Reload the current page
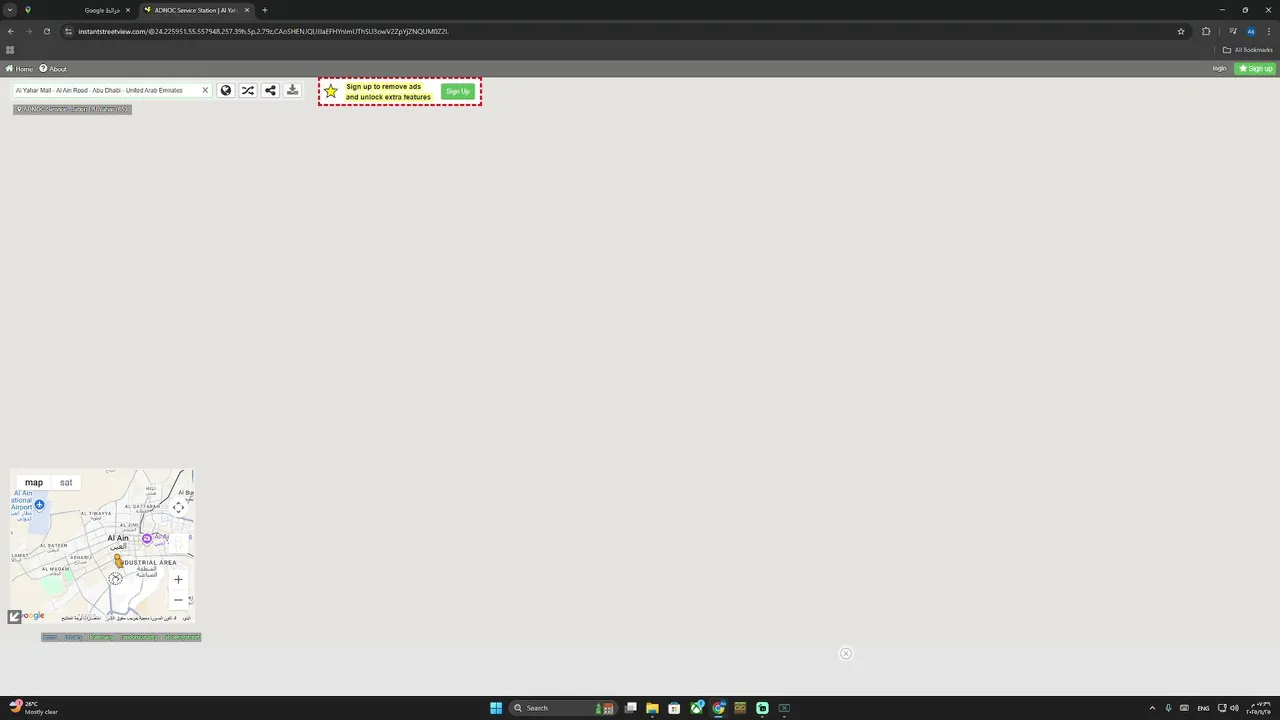The width and height of the screenshot is (1280, 720). [x=46, y=31]
